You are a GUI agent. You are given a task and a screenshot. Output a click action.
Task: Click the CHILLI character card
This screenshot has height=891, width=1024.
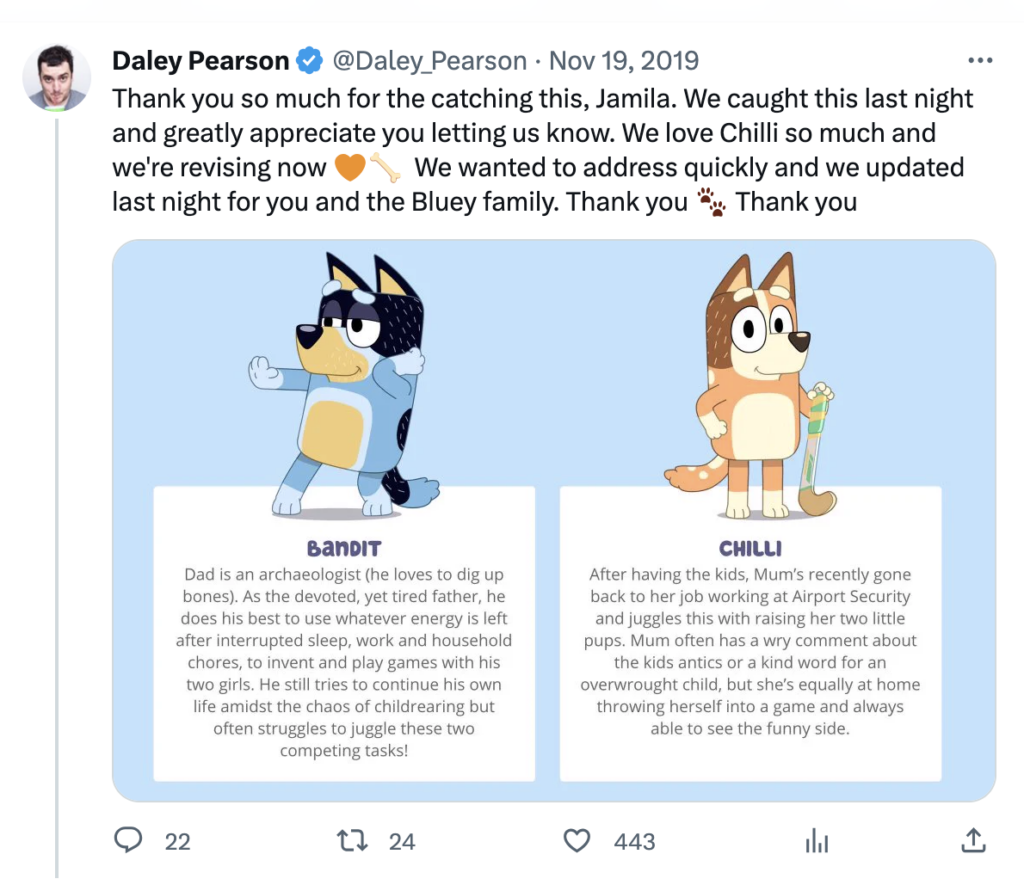750,635
